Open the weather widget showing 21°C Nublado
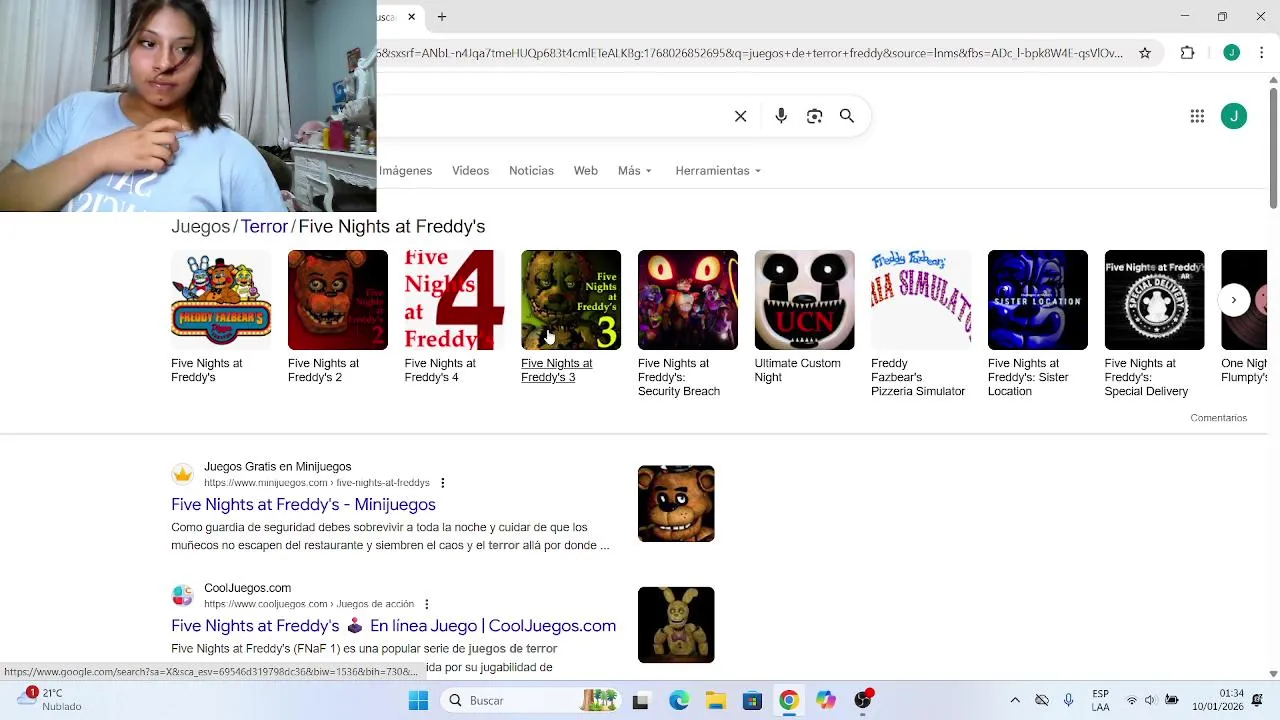 50,700
